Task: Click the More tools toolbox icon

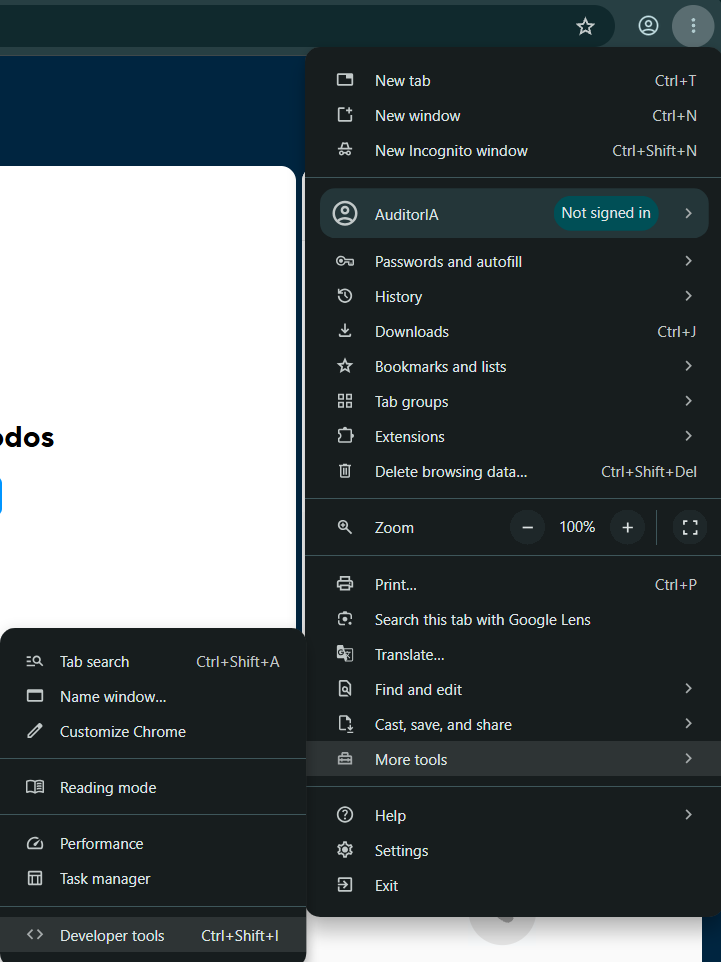Action: [345, 759]
